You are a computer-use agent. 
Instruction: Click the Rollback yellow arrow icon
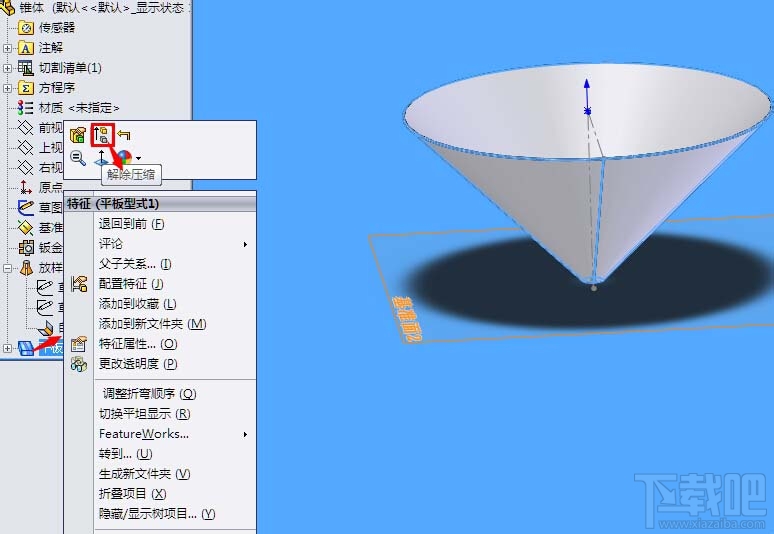(124, 135)
